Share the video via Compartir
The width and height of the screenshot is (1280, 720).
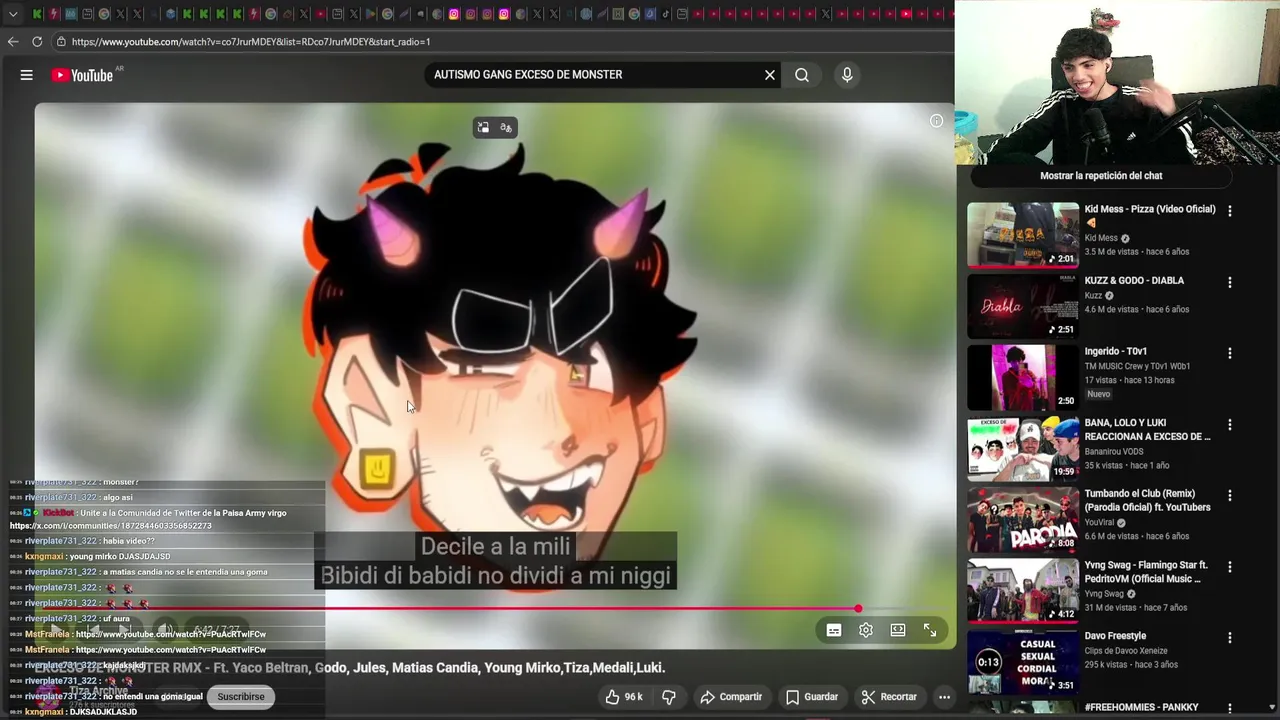point(731,697)
